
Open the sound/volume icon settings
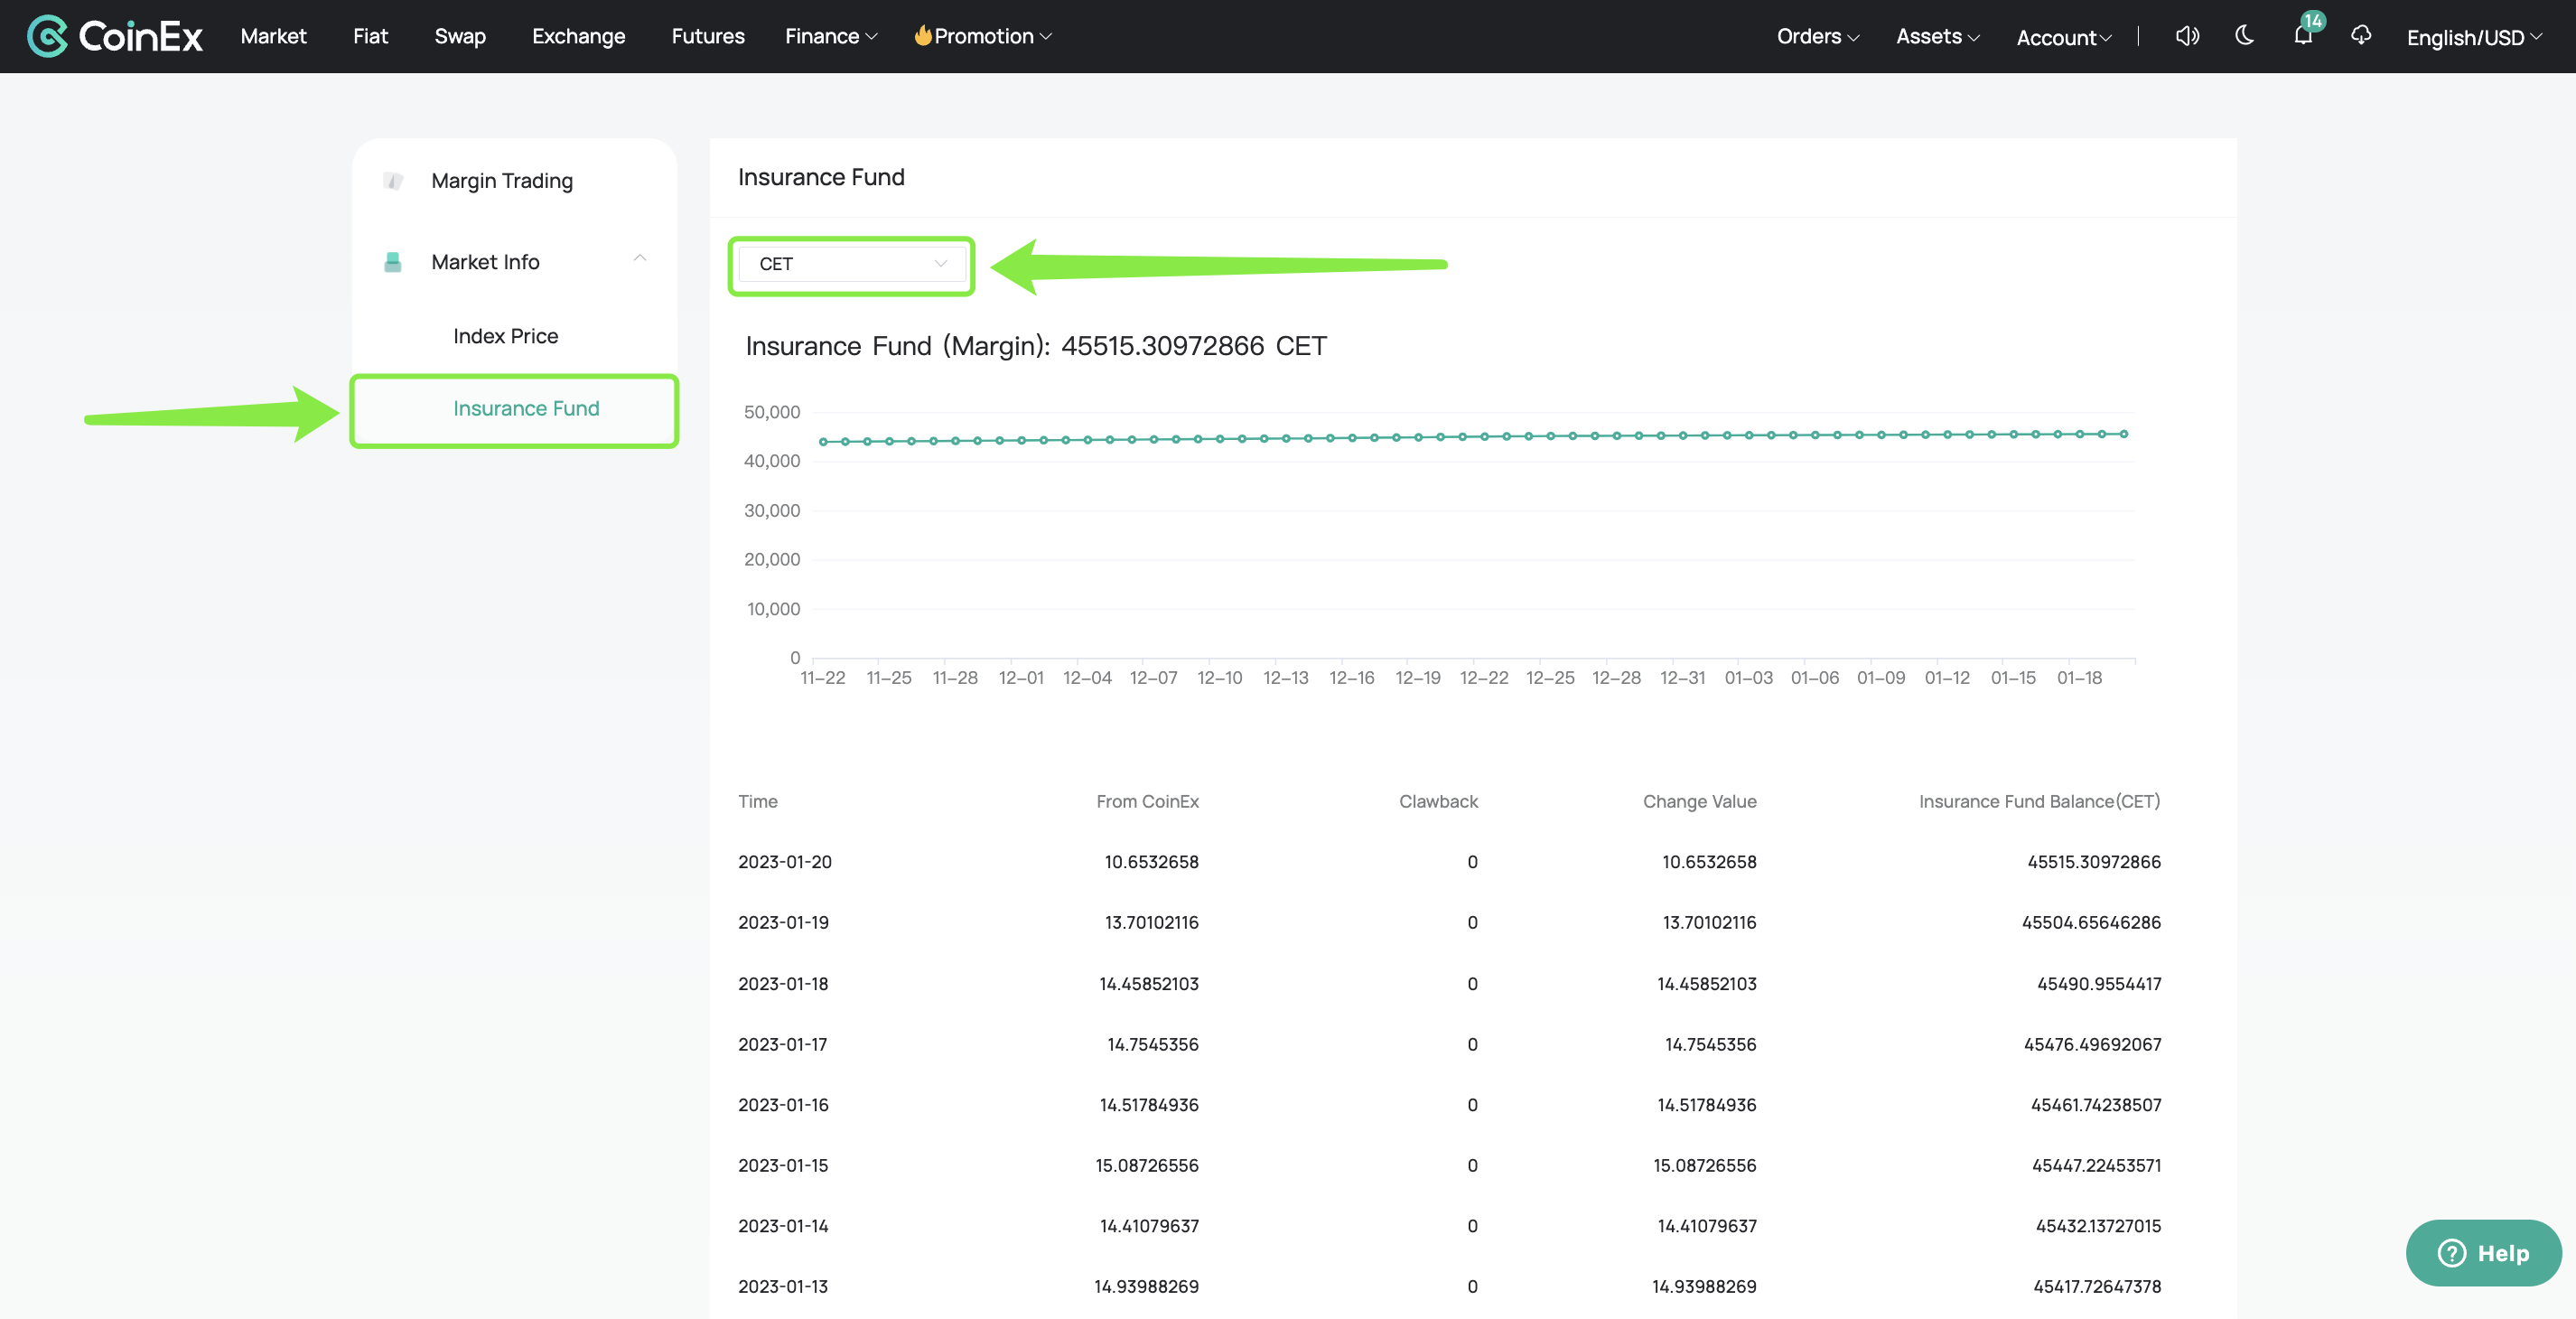point(2184,35)
